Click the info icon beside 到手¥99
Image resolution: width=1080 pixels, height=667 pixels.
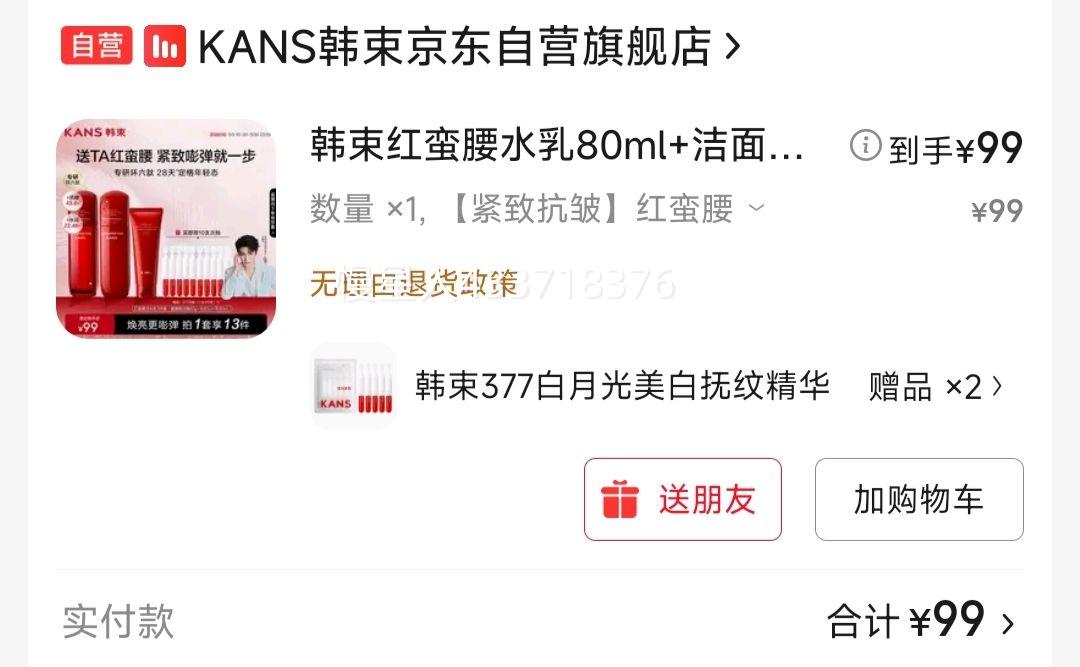pos(865,145)
